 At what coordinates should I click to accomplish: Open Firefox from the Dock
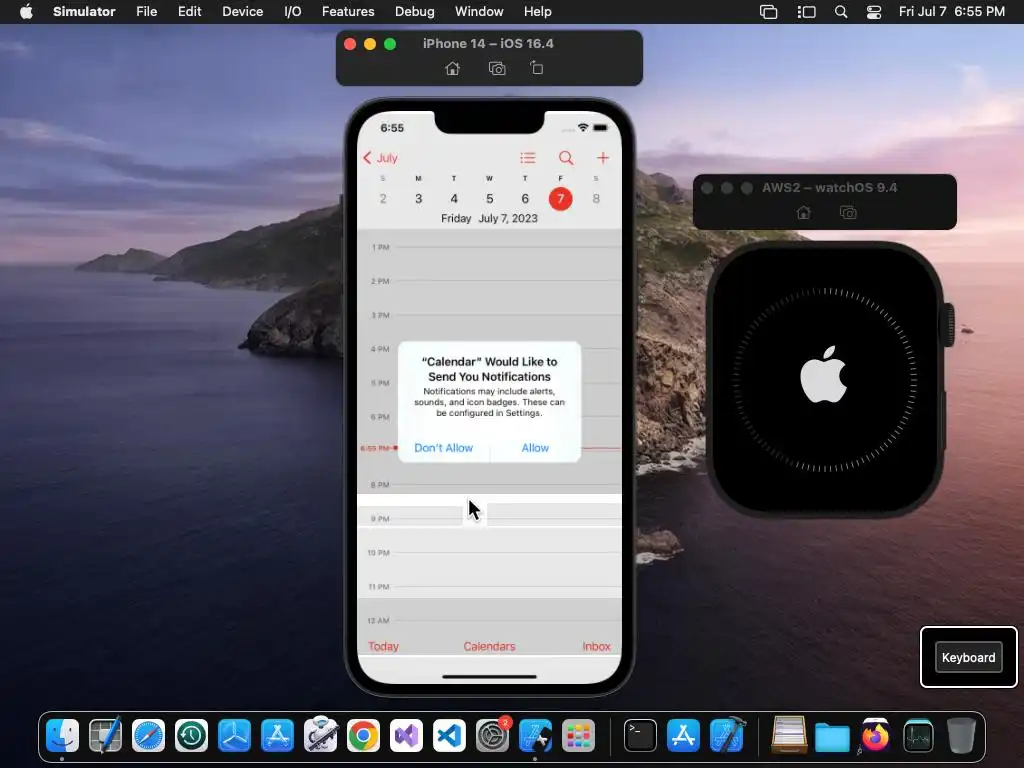click(875, 736)
